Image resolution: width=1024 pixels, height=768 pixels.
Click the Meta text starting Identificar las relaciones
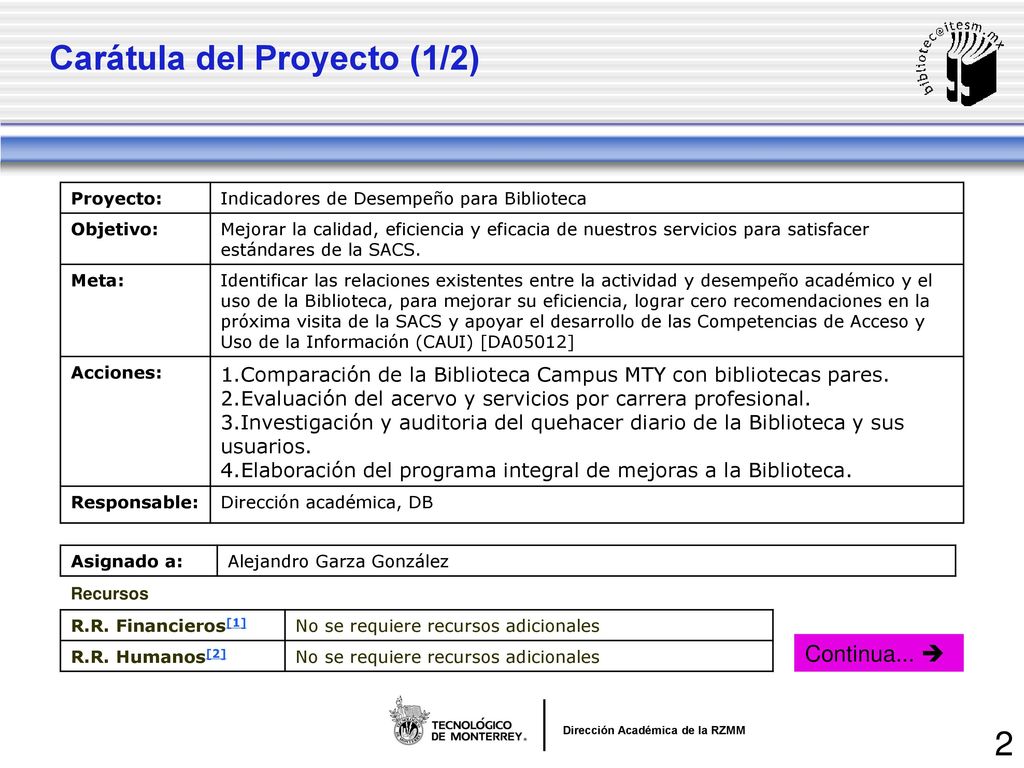tap(576, 311)
